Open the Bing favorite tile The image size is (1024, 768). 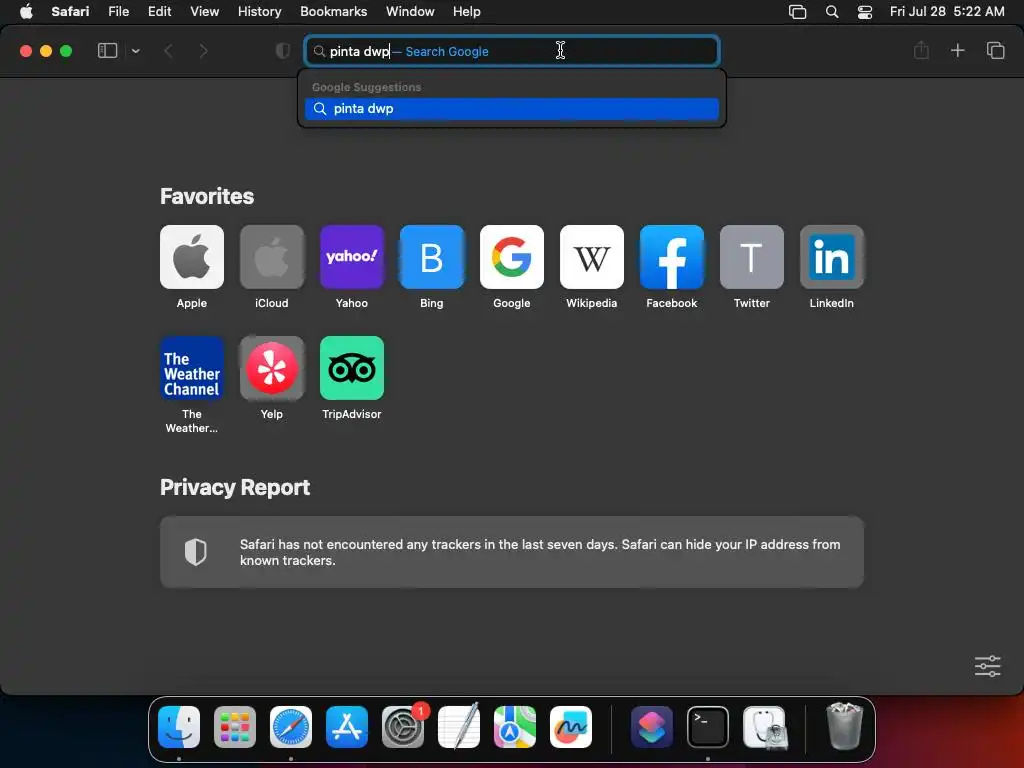tap(432, 257)
